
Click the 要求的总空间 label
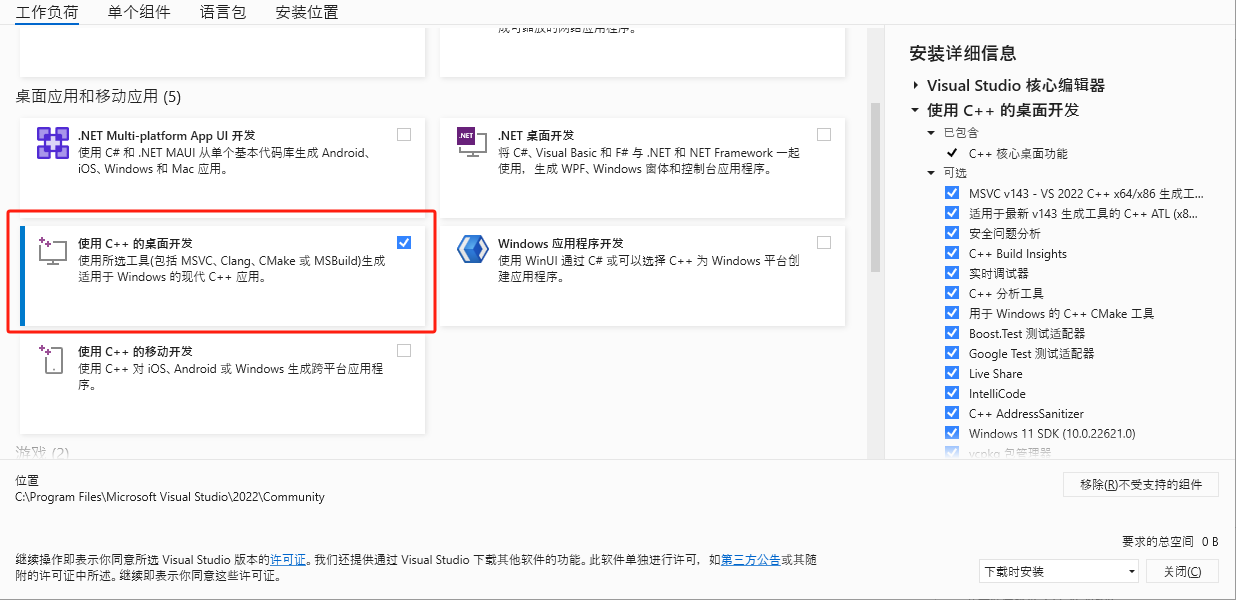[x=1160, y=541]
